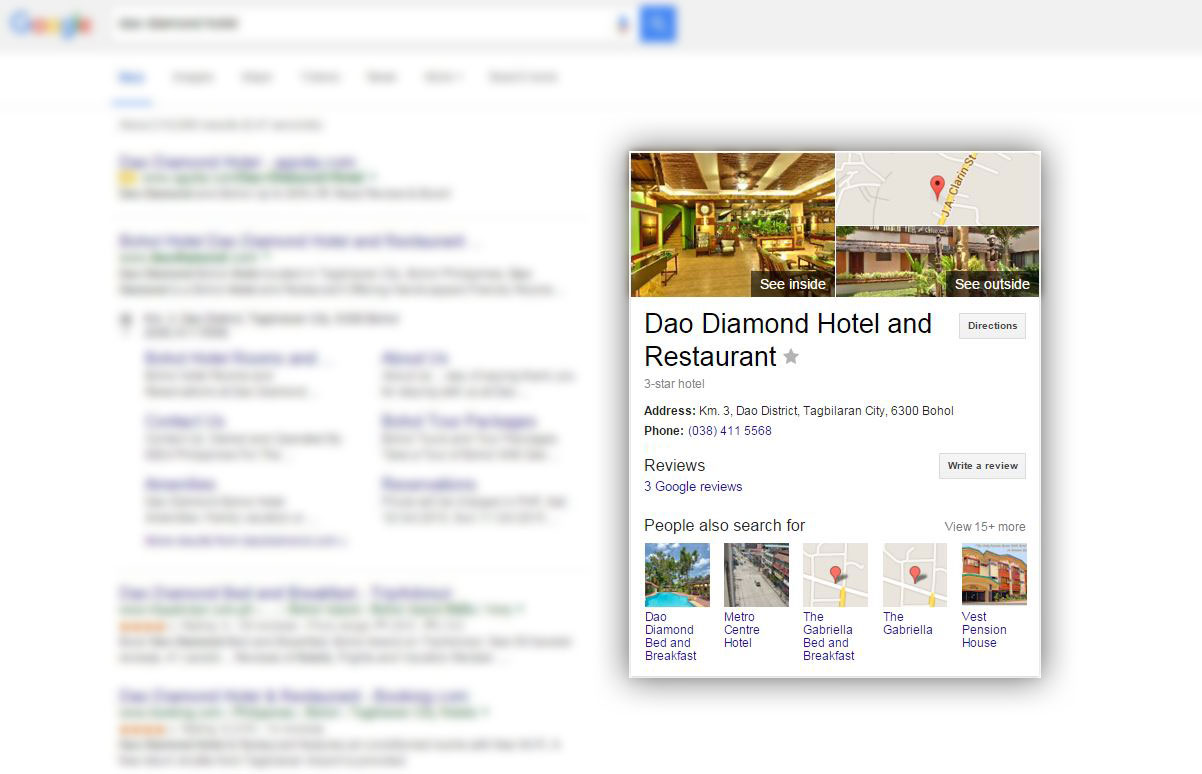This screenshot has width=1202, height=774.
Task: Open The Gabriella Bed and Breakfast link
Action: click(828, 636)
